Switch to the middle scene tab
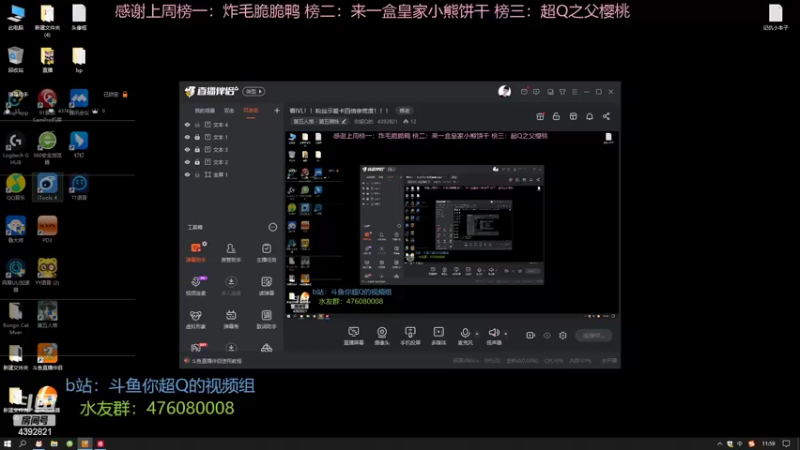This screenshot has height=450, width=800. click(229, 110)
